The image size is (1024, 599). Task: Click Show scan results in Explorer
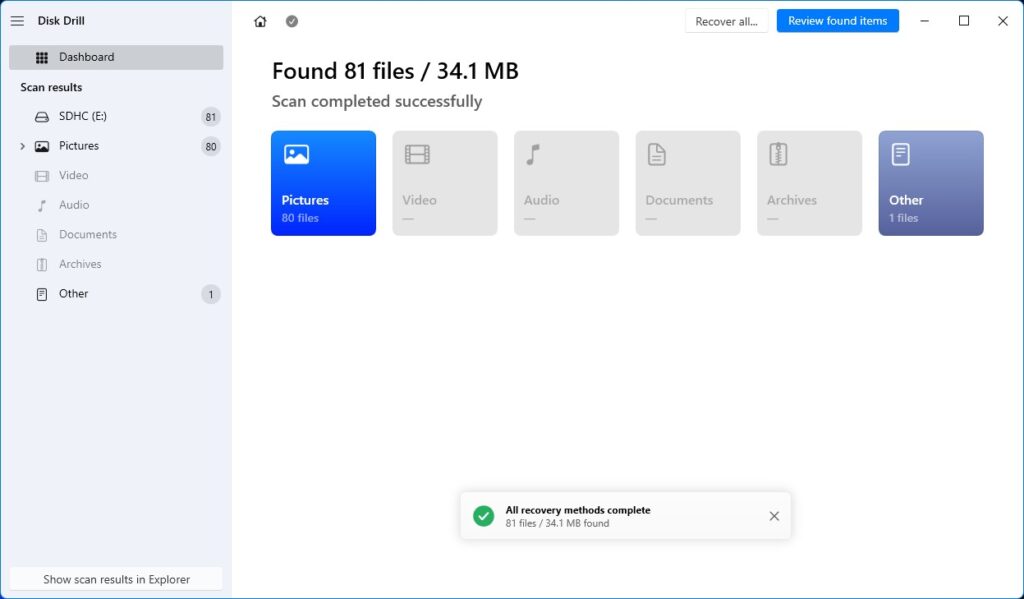pyautogui.click(x=116, y=578)
